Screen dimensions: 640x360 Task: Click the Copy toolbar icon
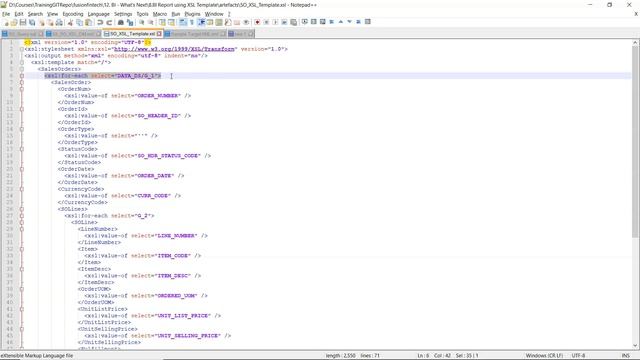click(x=80, y=22)
